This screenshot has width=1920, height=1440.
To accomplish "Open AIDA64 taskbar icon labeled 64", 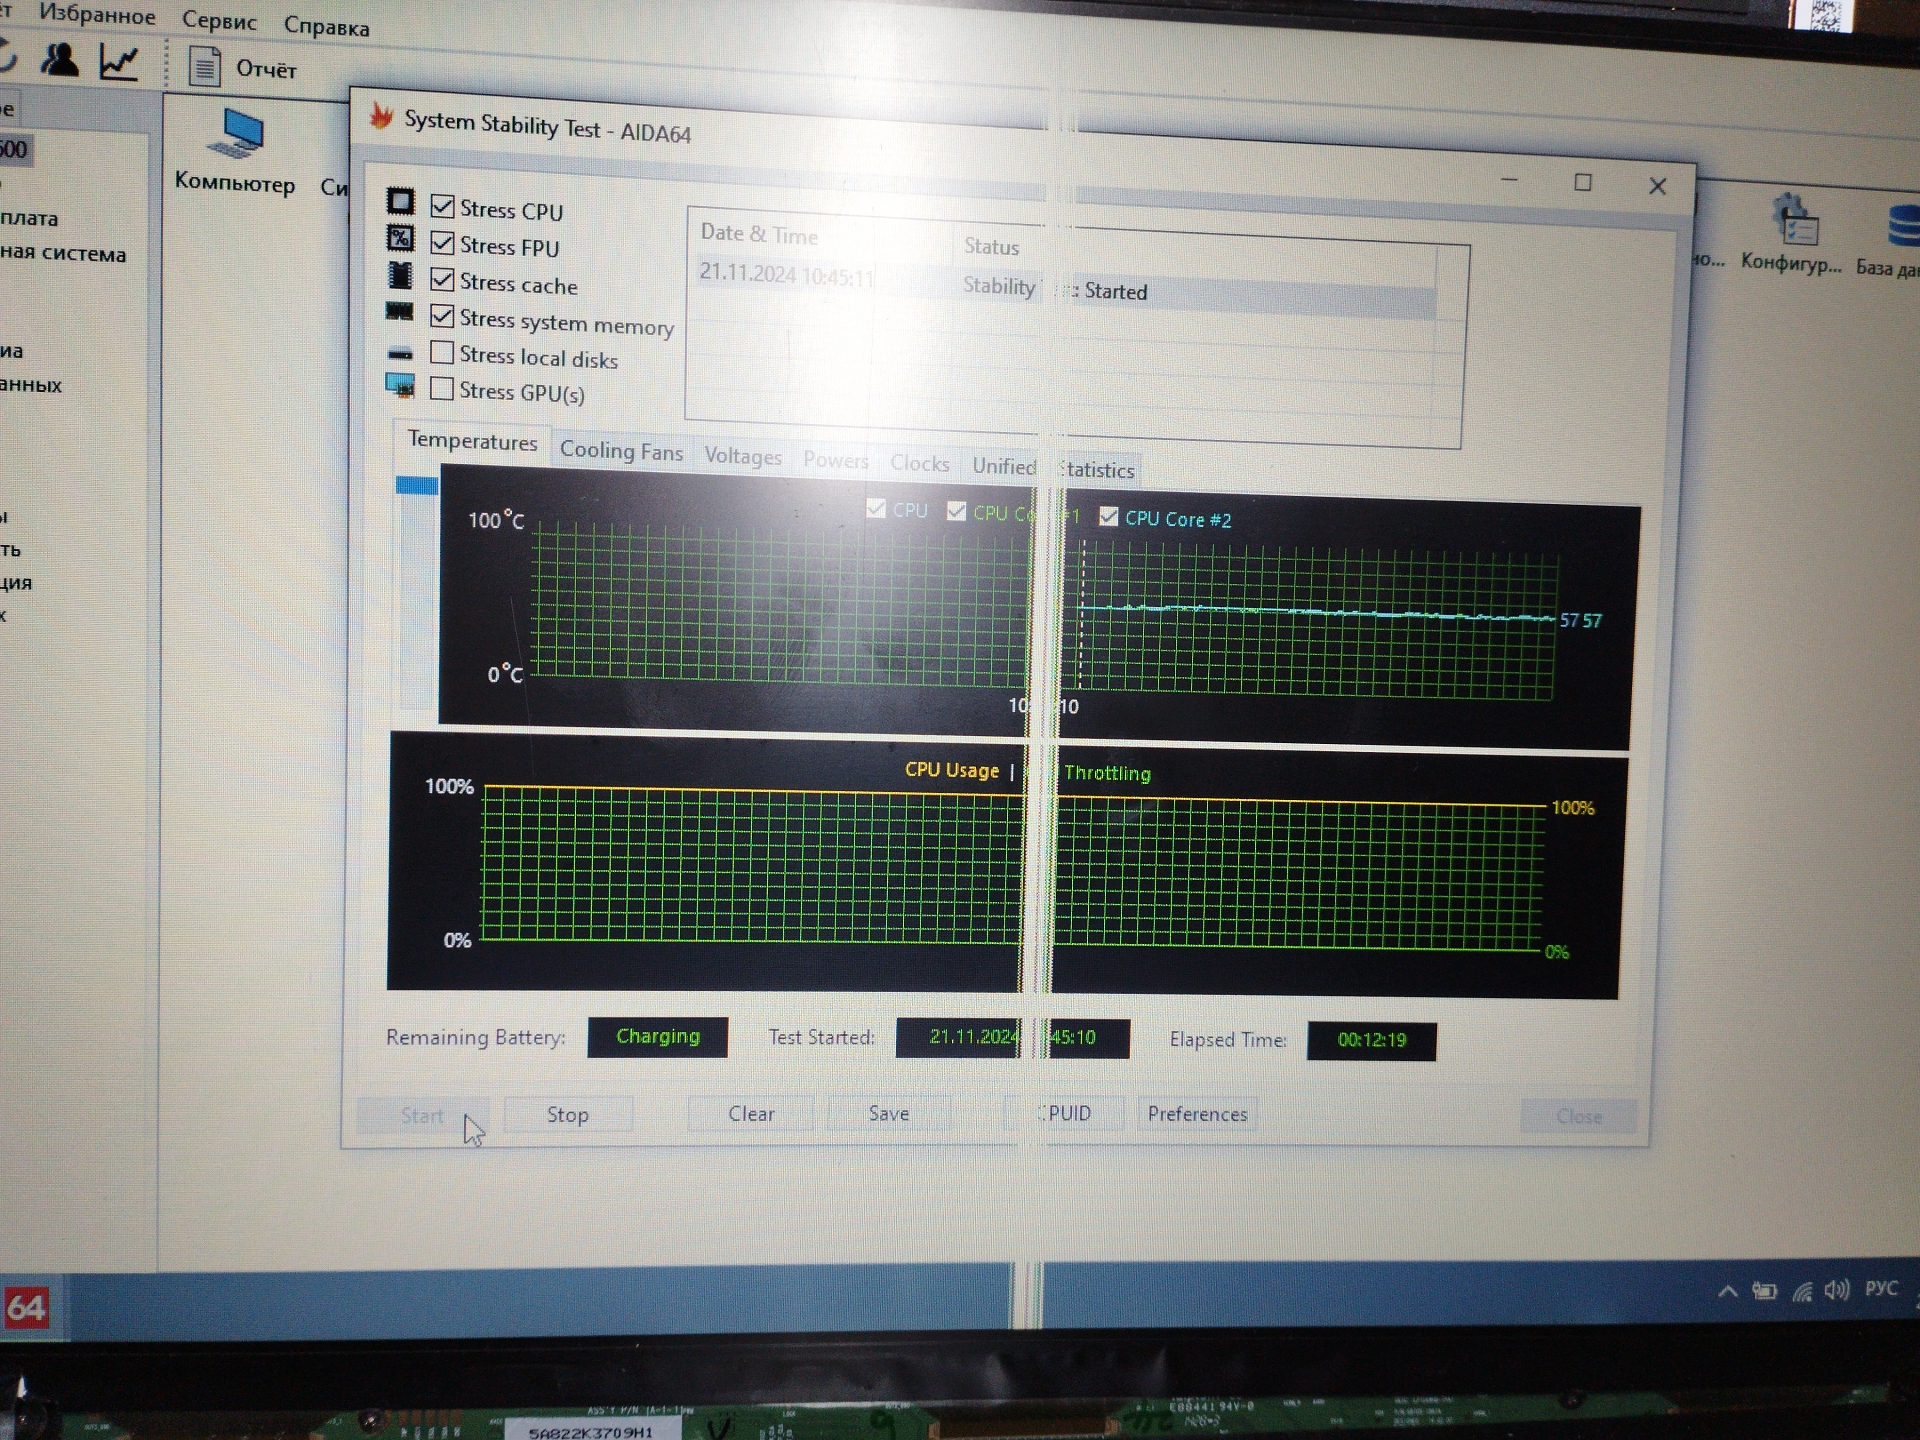I will pyautogui.click(x=26, y=1308).
